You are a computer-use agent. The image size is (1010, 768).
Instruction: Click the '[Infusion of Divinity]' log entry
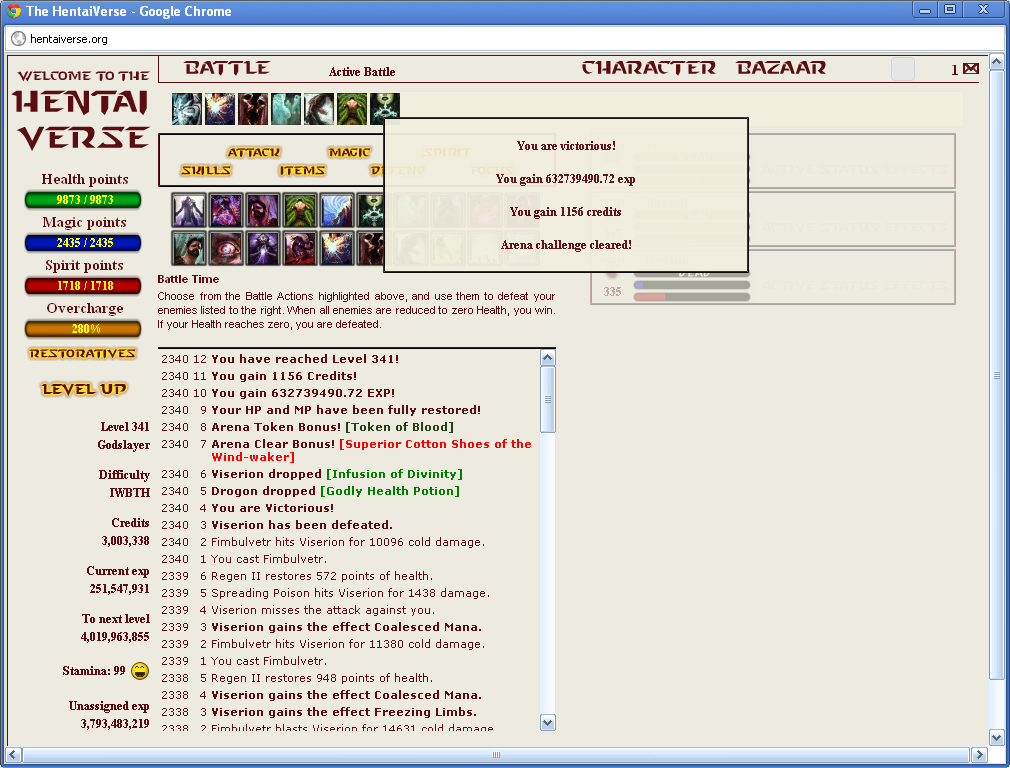click(394, 474)
